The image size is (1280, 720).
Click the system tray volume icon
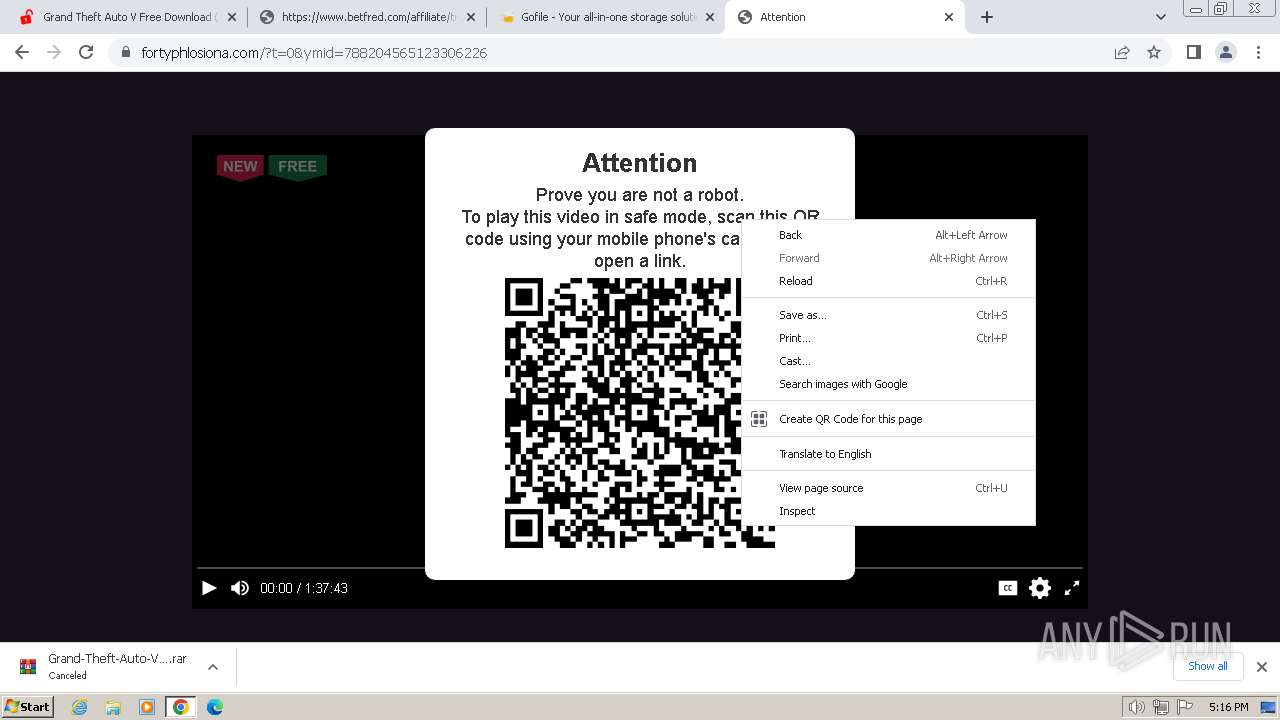tap(1136, 707)
